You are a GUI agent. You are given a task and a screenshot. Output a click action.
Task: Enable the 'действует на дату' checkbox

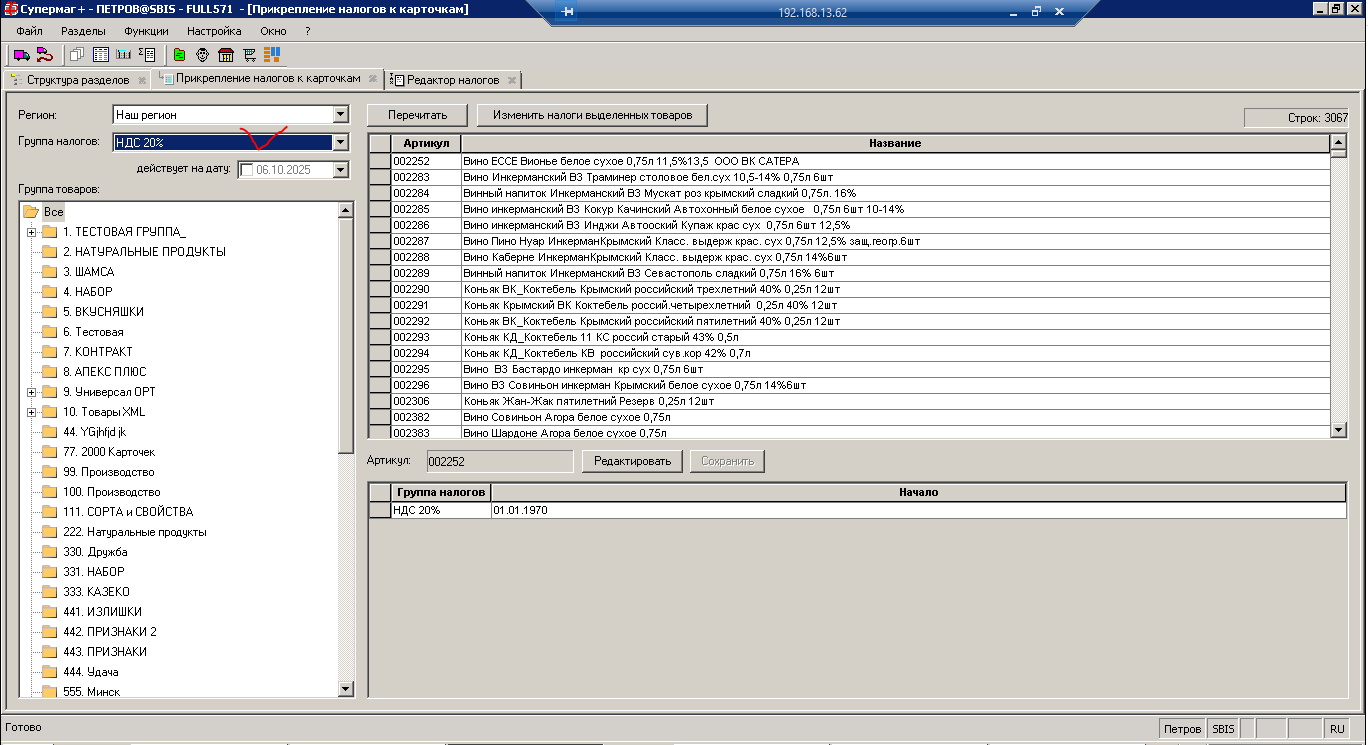[x=247, y=170]
